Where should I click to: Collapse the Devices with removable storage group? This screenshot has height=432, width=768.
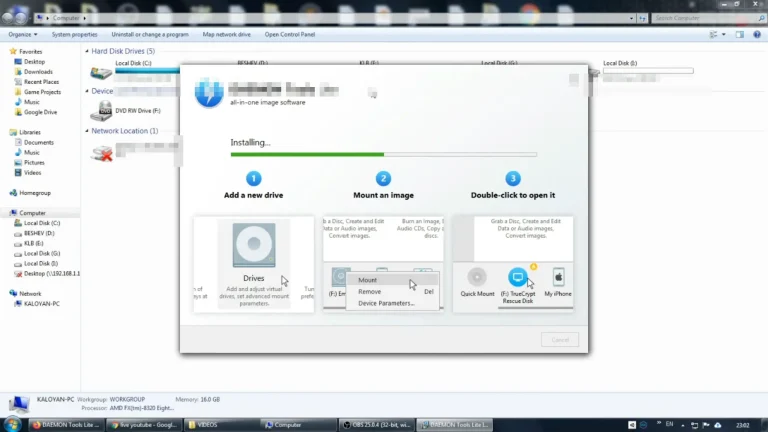tap(87, 91)
